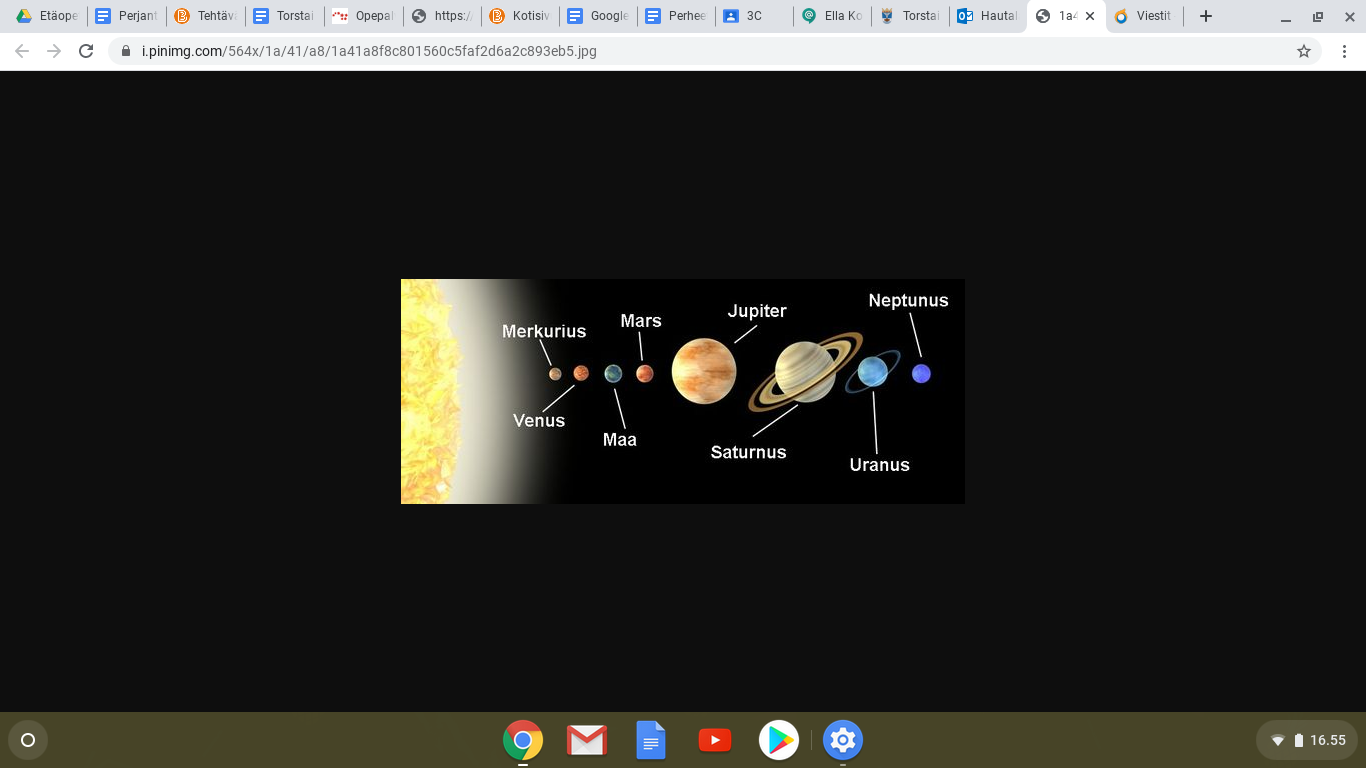Viewport: 1366px width, 768px height.
Task: Go back with the browser back arrow
Action: coord(22,51)
